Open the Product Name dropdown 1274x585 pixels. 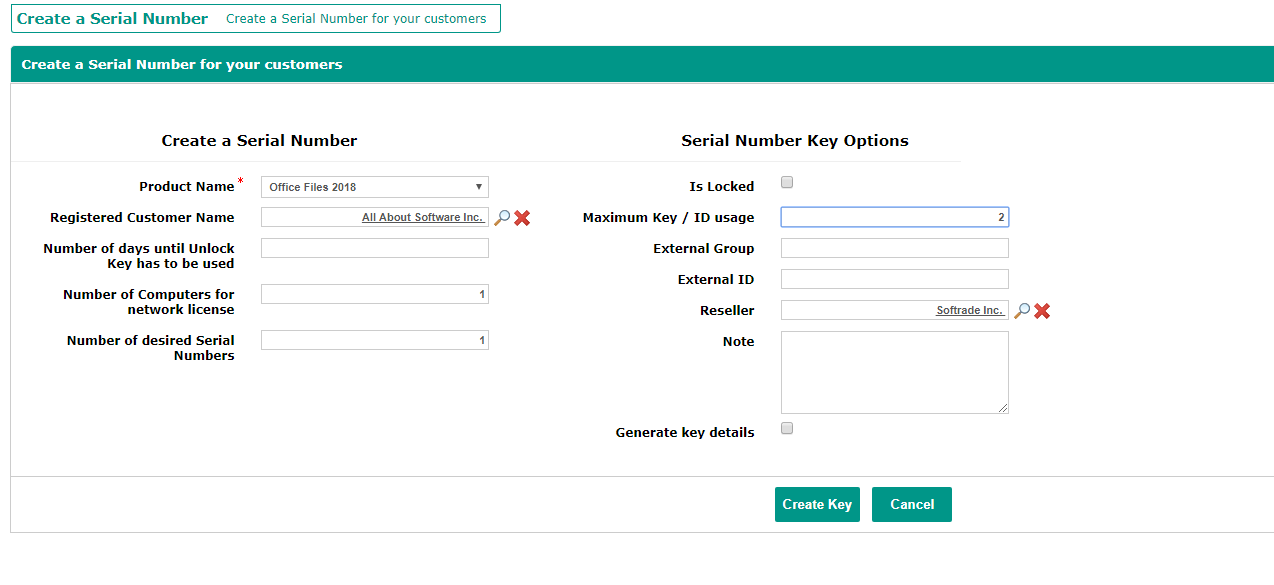tap(374, 186)
